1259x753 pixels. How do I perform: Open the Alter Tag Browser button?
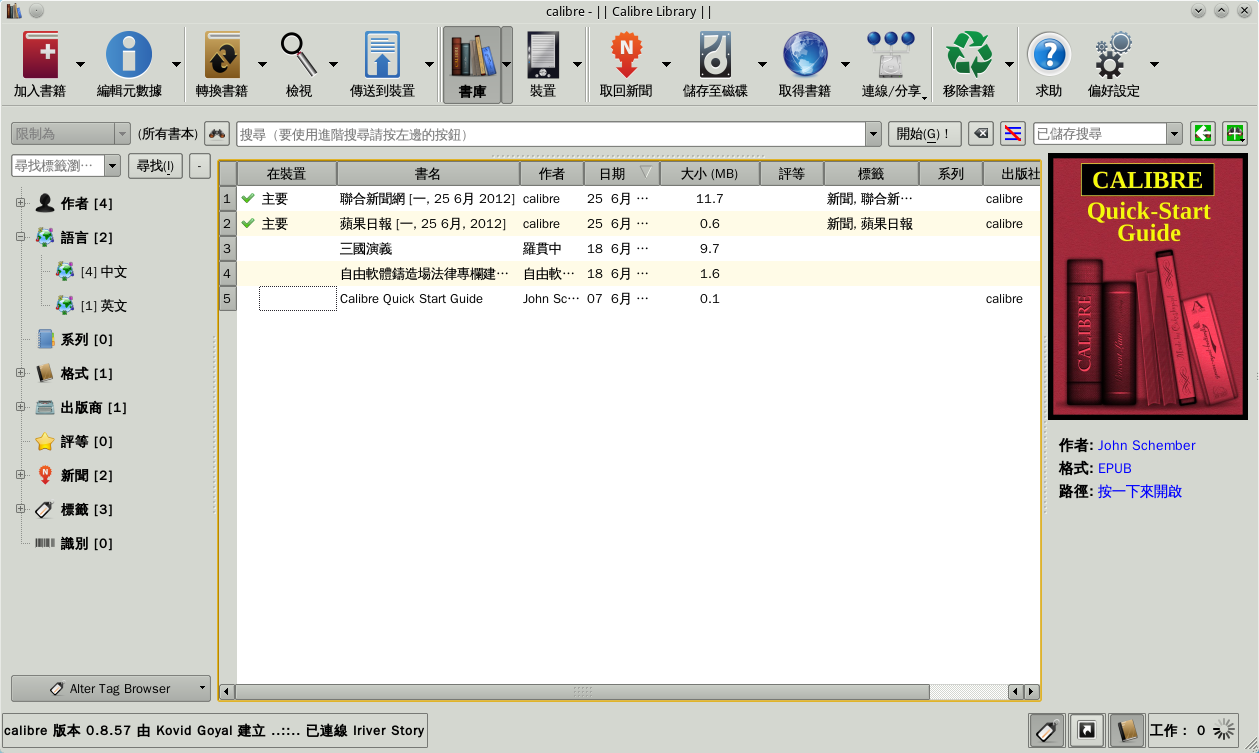[111, 688]
